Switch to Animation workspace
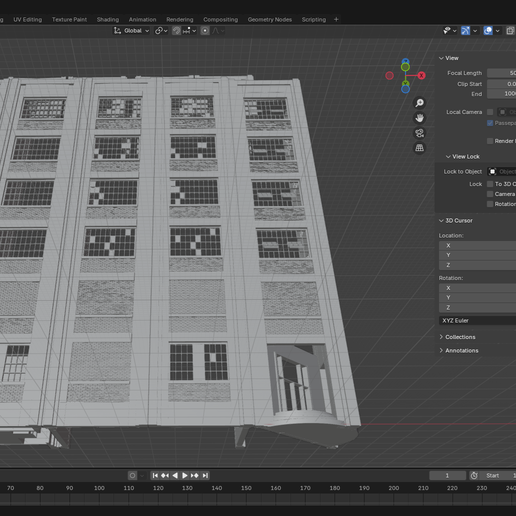Viewport: 516px width, 516px height. (x=142, y=19)
